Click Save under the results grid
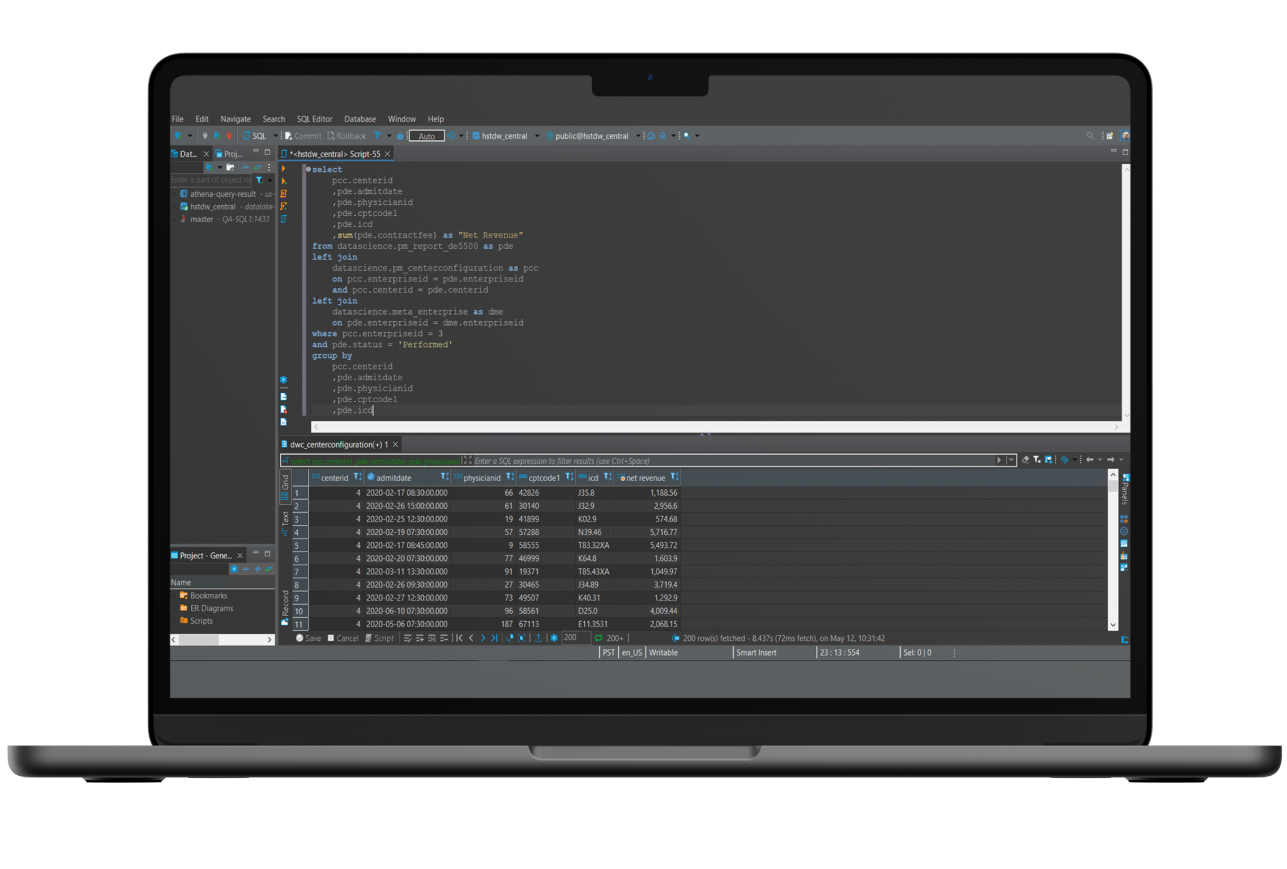Screen dimensions: 1287x869 [x=308, y=637]
